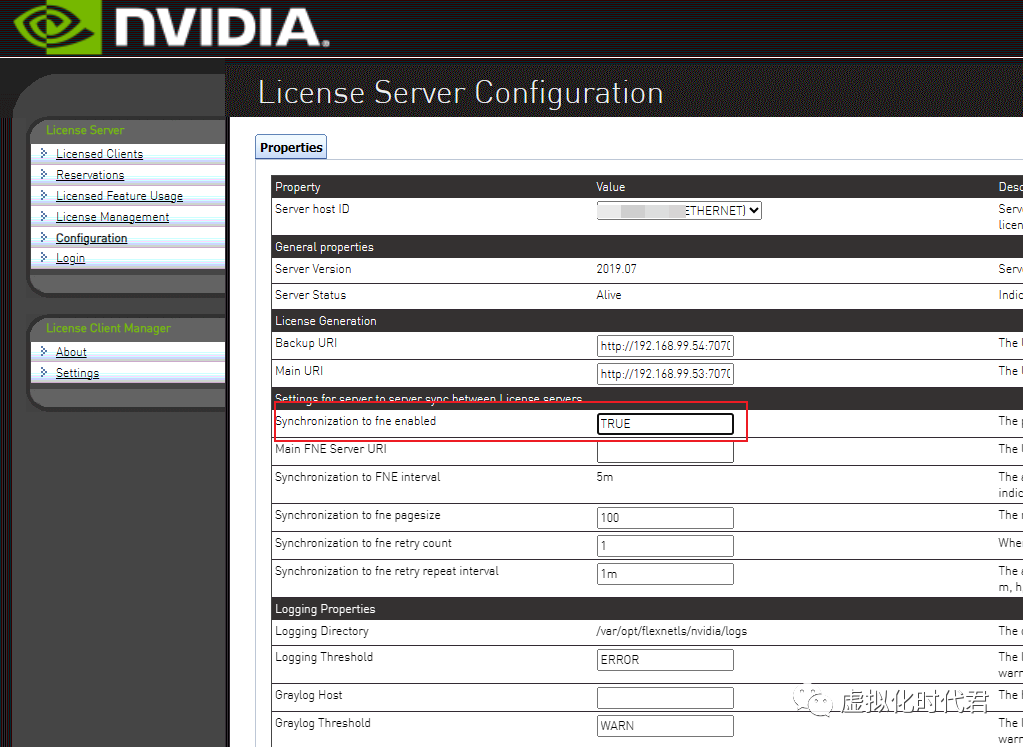Image resolution: width=1023 pixels, height=747 pixels.
Task: Click the Logging Threshold input field
Action: coord(665,660)
